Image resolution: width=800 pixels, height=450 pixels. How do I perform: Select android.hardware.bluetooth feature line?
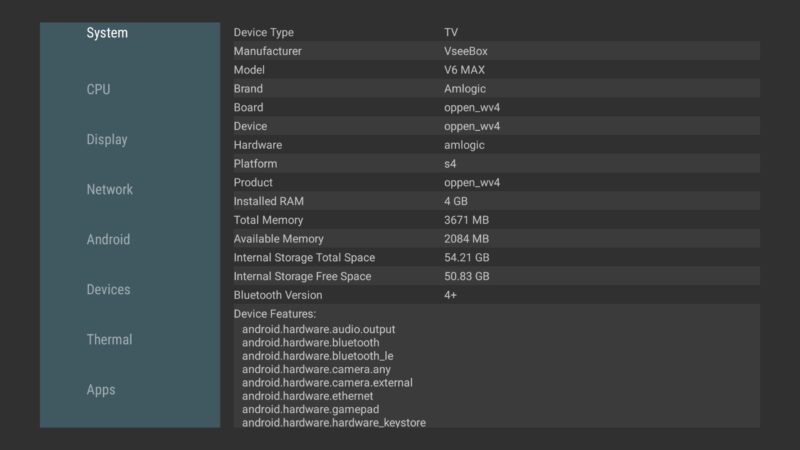[x=311, y=343]
